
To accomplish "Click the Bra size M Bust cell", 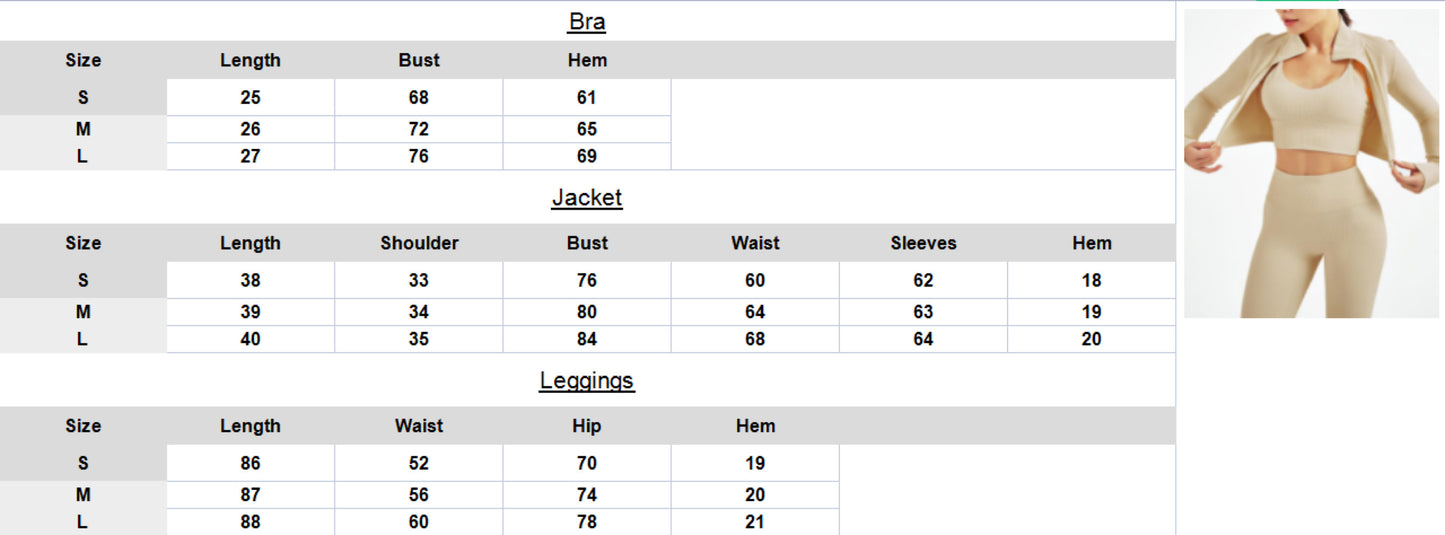I will pyautogui.click(x=418, y=129).
